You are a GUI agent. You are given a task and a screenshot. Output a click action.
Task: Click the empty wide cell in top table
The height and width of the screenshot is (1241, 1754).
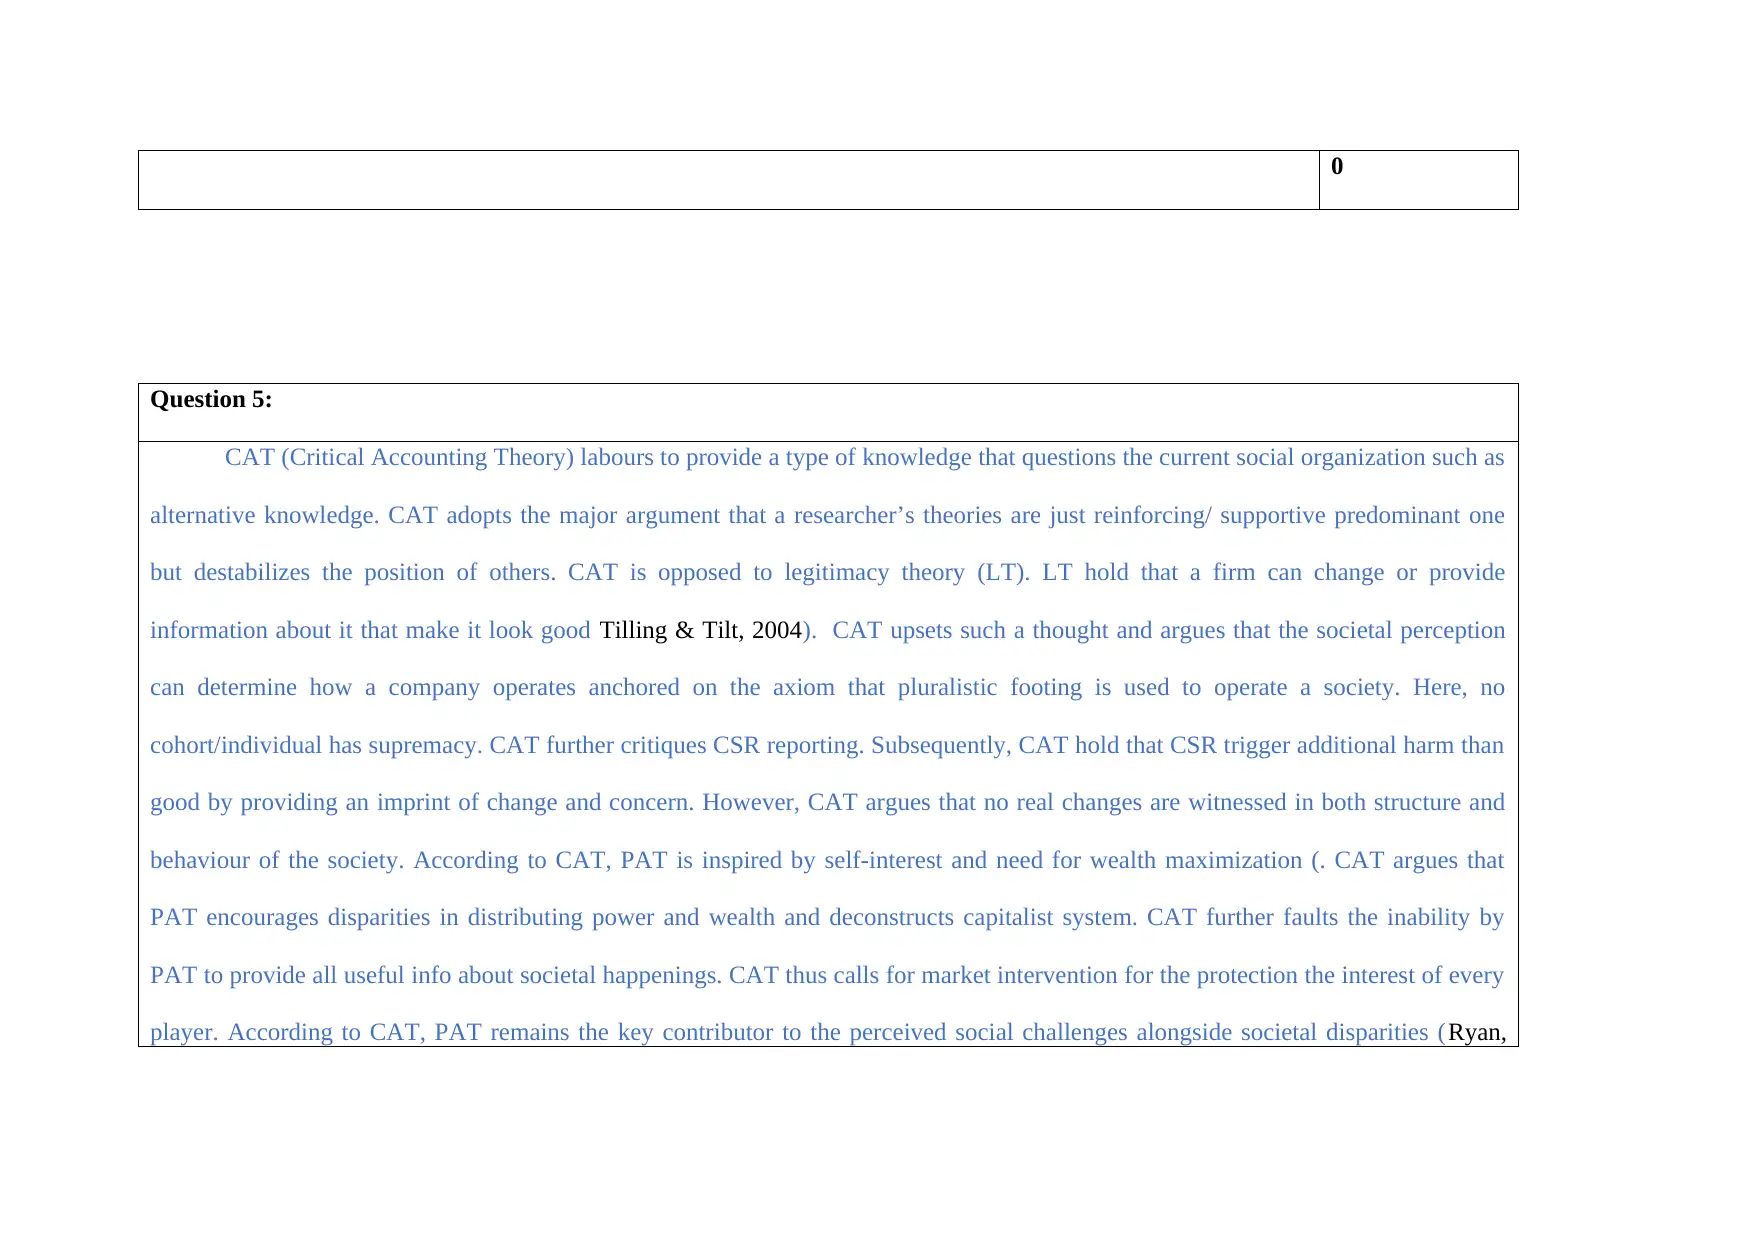point(728,180)
